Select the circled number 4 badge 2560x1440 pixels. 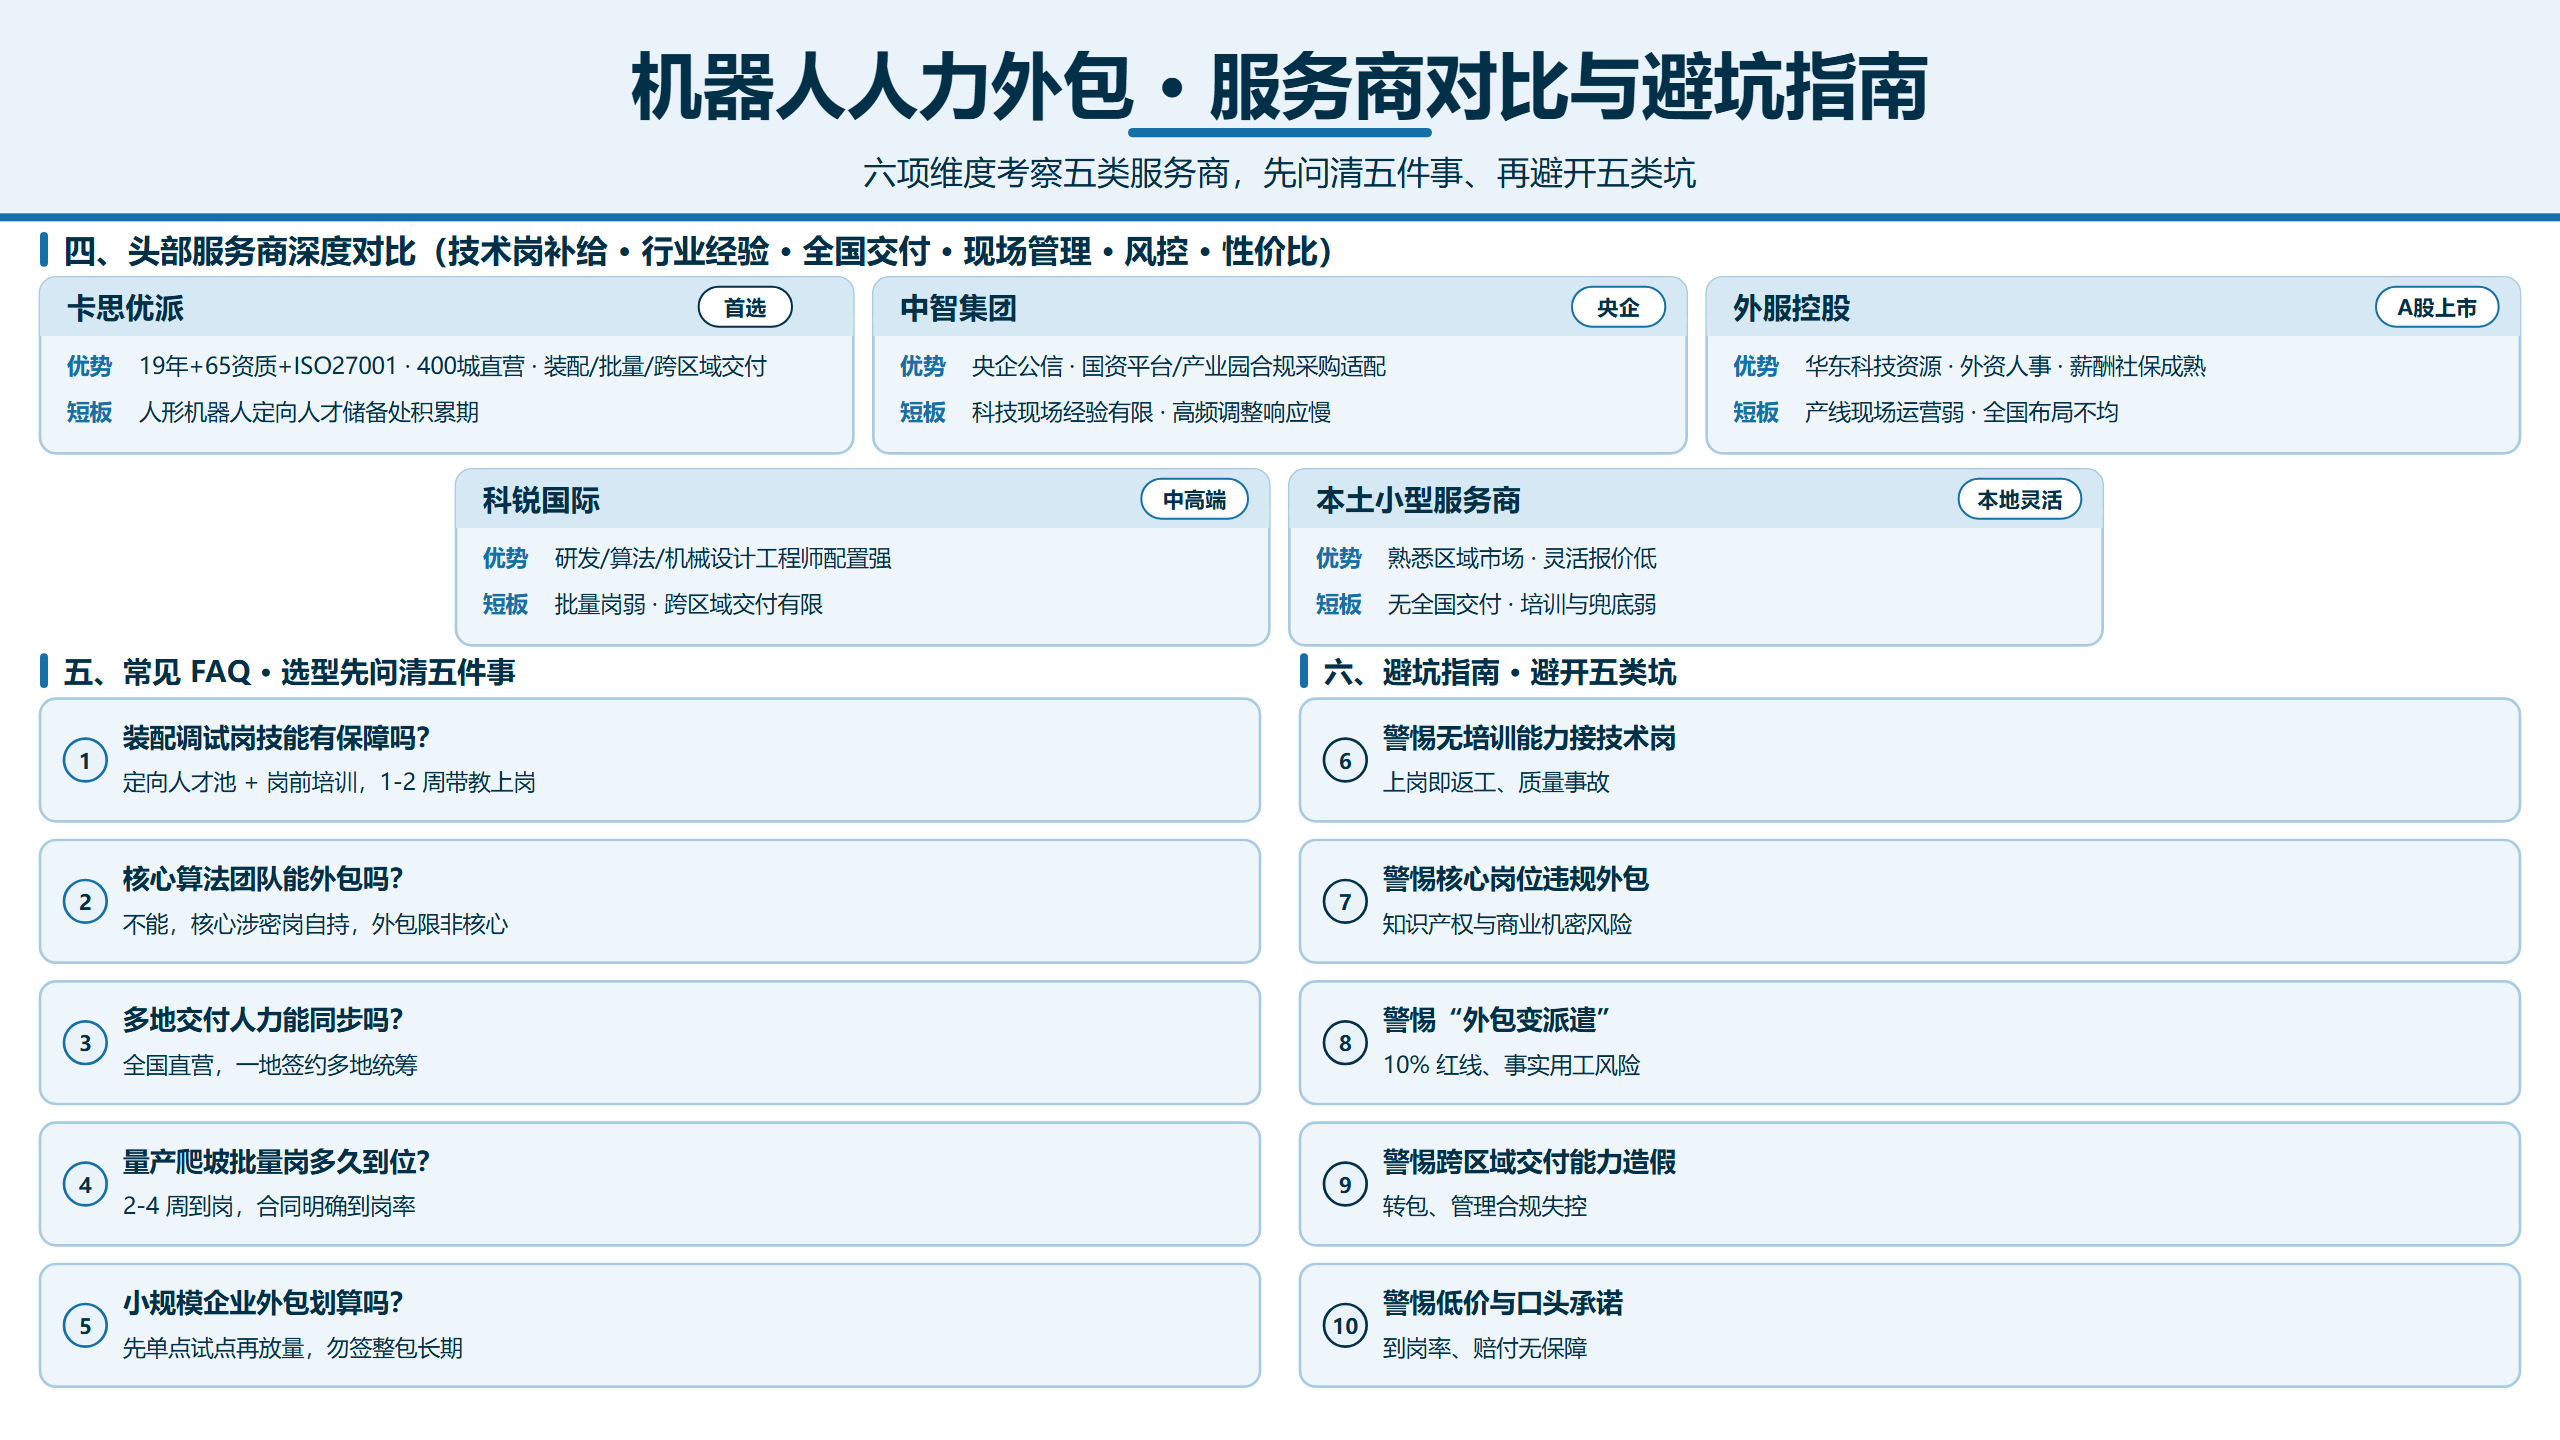pyautogui.click(x=85, y=1185)
